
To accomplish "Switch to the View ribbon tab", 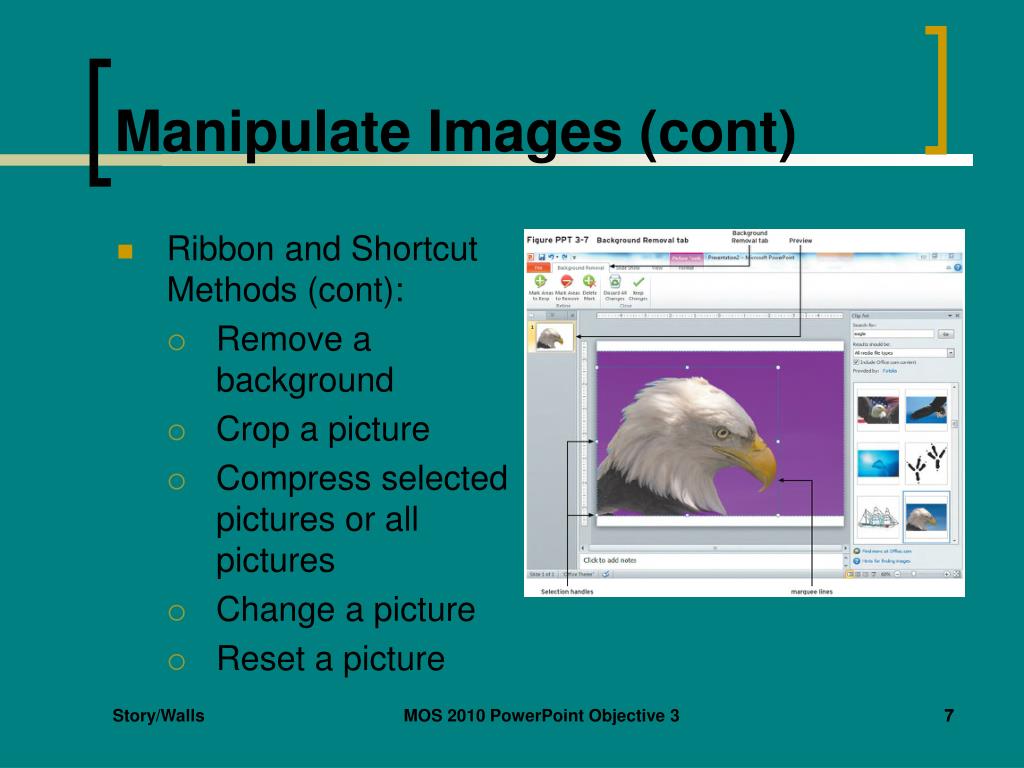I will point(657,268).
